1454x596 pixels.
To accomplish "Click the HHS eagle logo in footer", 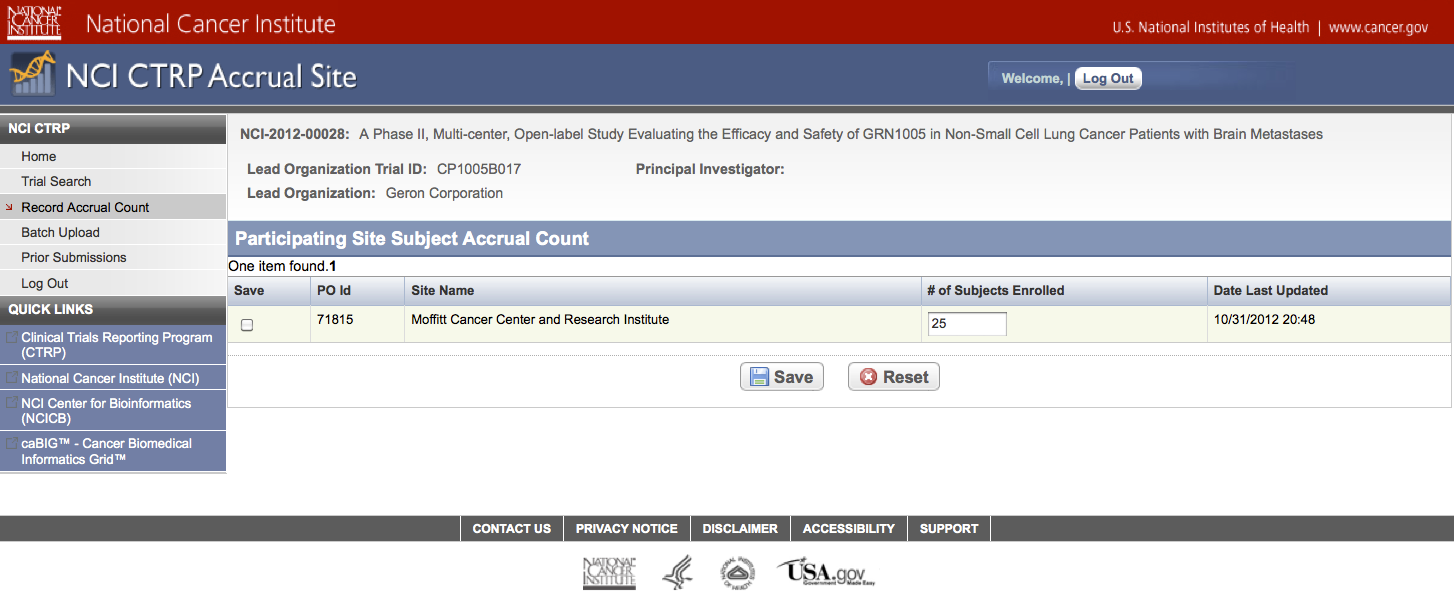I will [x=677, y=572].
